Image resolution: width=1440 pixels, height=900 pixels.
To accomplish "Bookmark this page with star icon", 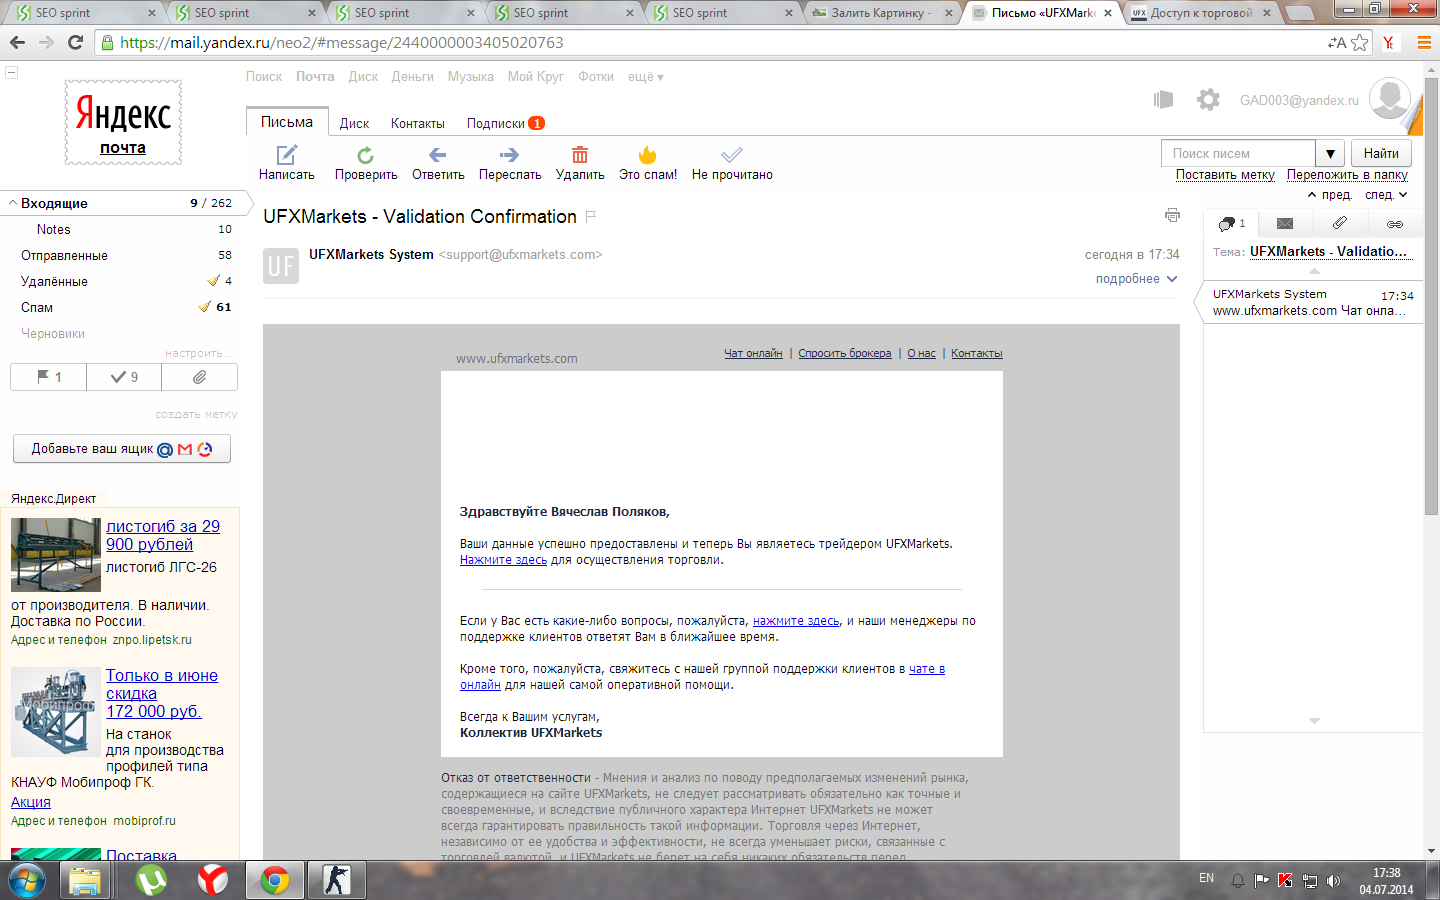I will [x=1359, y=43].
